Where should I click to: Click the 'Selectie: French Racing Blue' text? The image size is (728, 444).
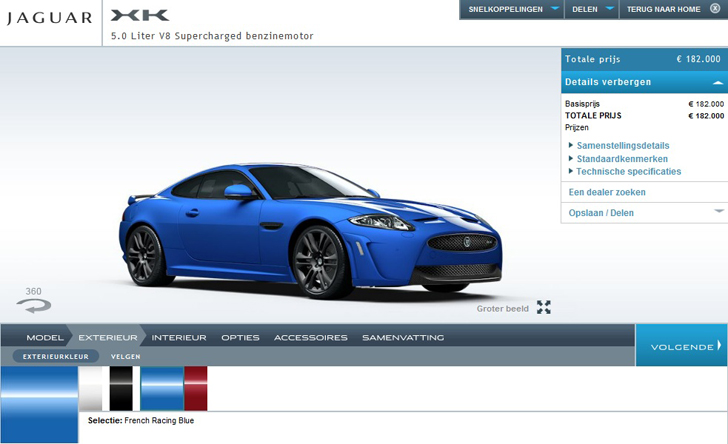(x=141, y=420)
